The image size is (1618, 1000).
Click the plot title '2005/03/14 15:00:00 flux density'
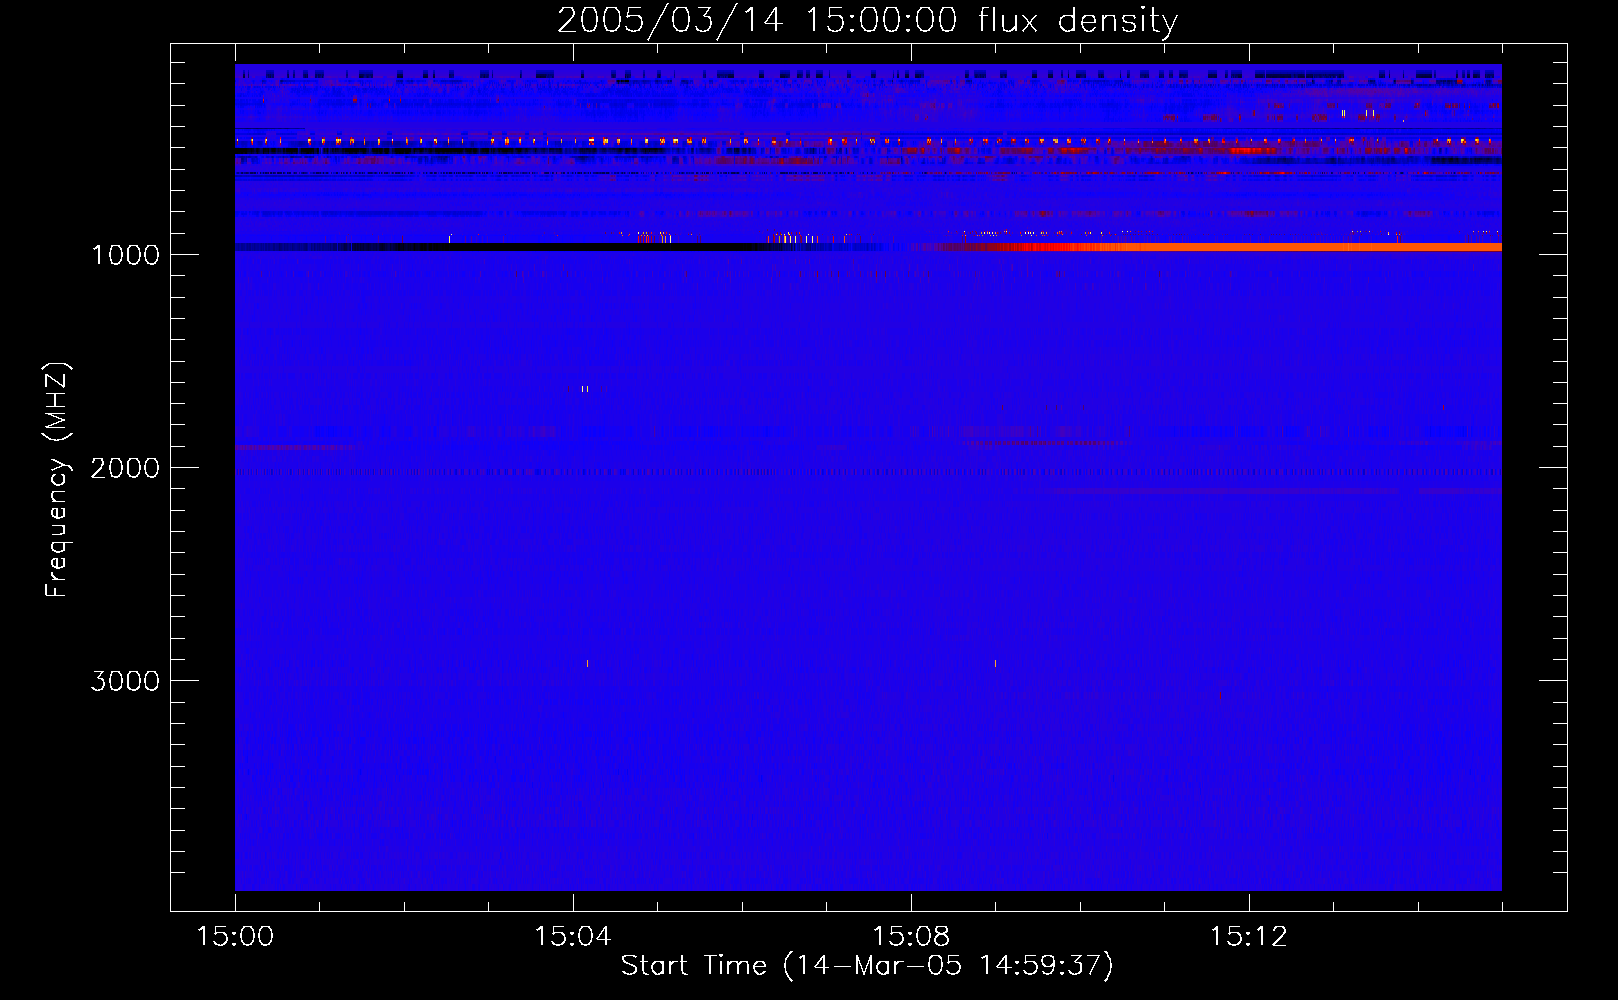tap(867, 20)
